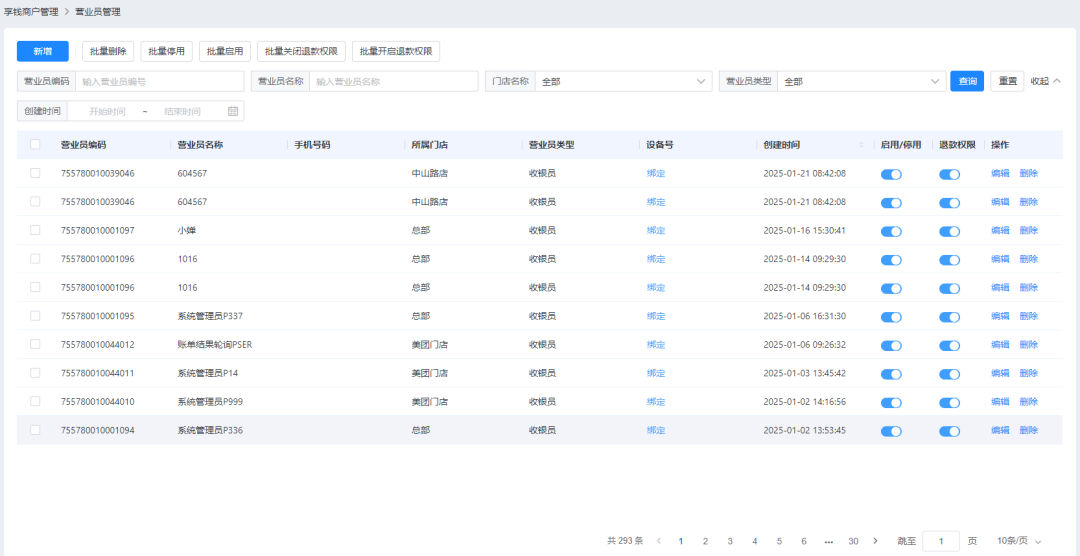Turn off 退款权限 for 系统管理员P337
The height and width of the screenshot is (556, 1080).
point(950,317)
